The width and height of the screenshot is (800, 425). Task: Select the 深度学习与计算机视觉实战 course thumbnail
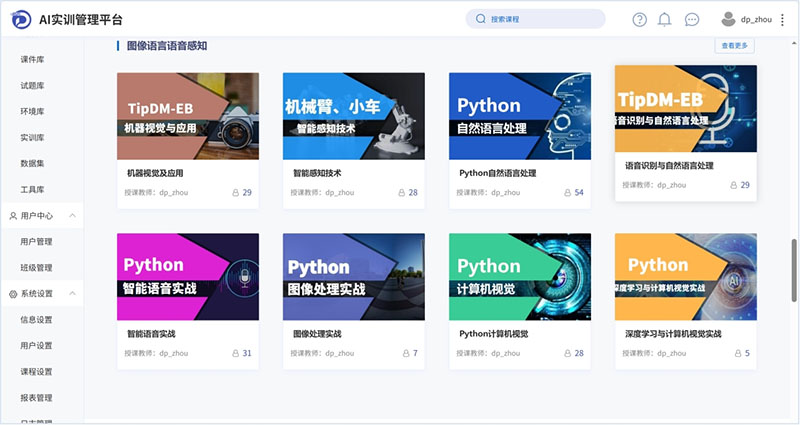click(685, 277)
